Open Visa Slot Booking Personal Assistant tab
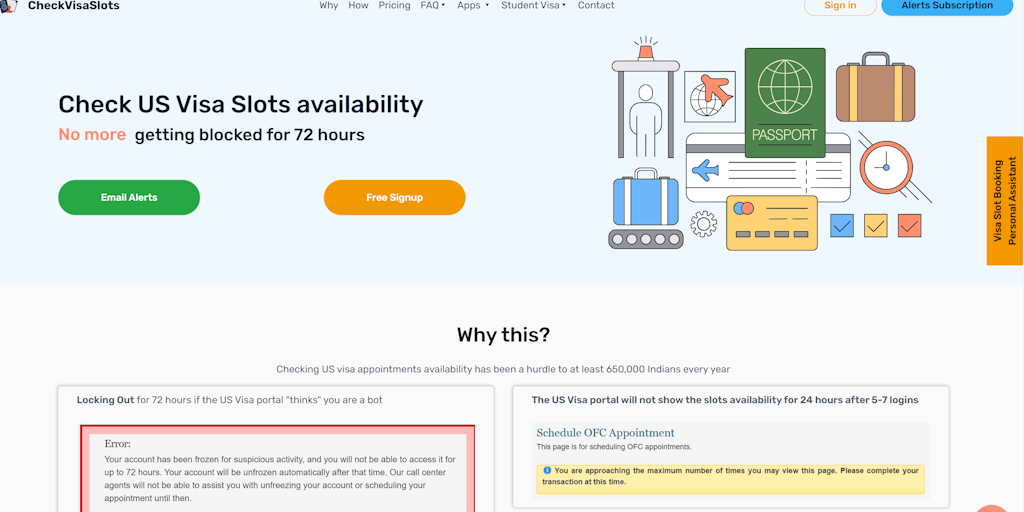The image size is (1024, 512). click(1004, 200)
